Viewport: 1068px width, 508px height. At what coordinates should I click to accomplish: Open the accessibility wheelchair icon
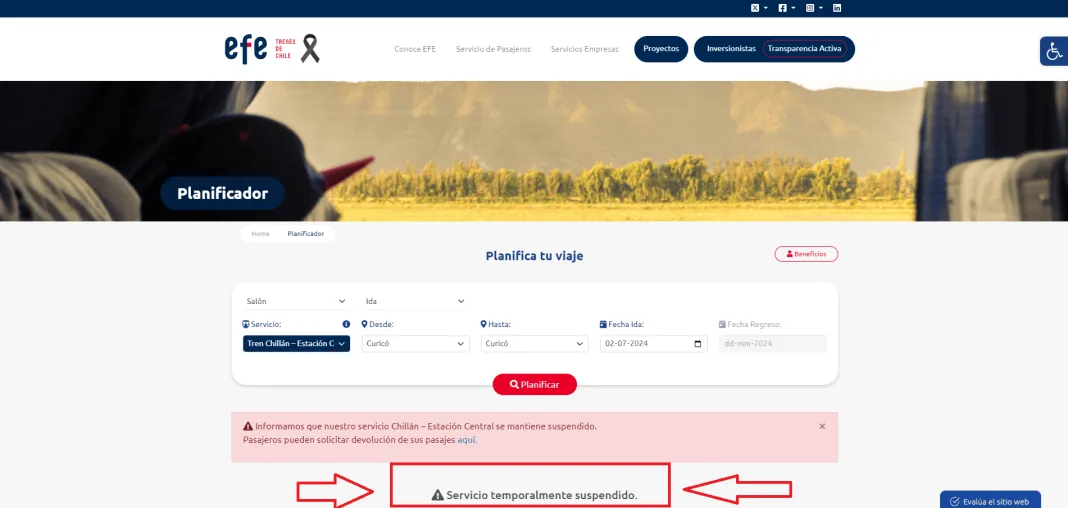pyautogui.click(x=1054, y=51)
